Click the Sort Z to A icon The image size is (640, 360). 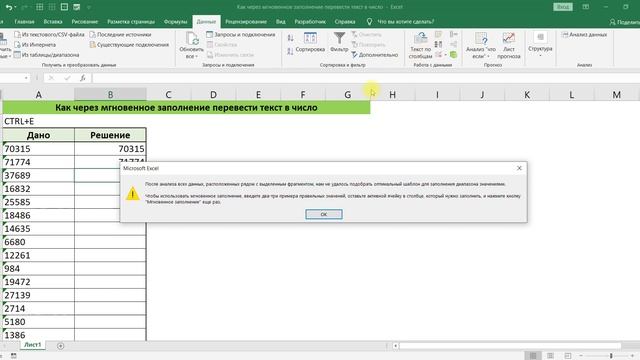pyautogui.click(x=290, y=51)
